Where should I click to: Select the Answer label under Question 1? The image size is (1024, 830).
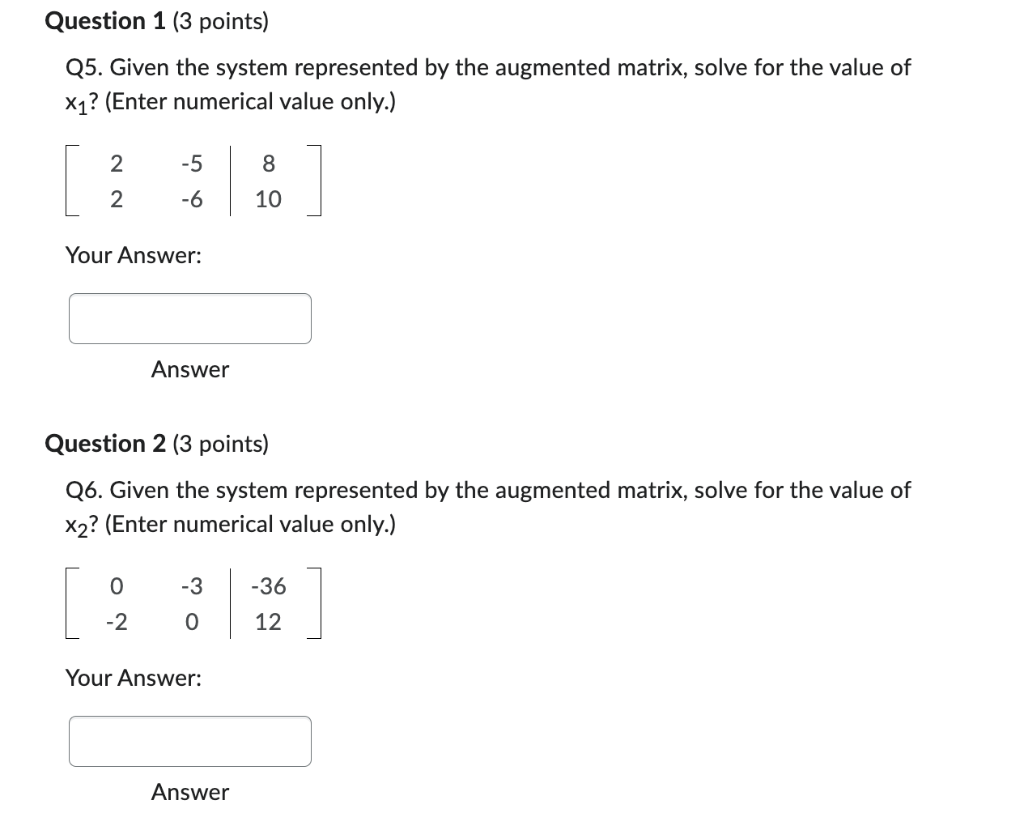tap(190, 369)
